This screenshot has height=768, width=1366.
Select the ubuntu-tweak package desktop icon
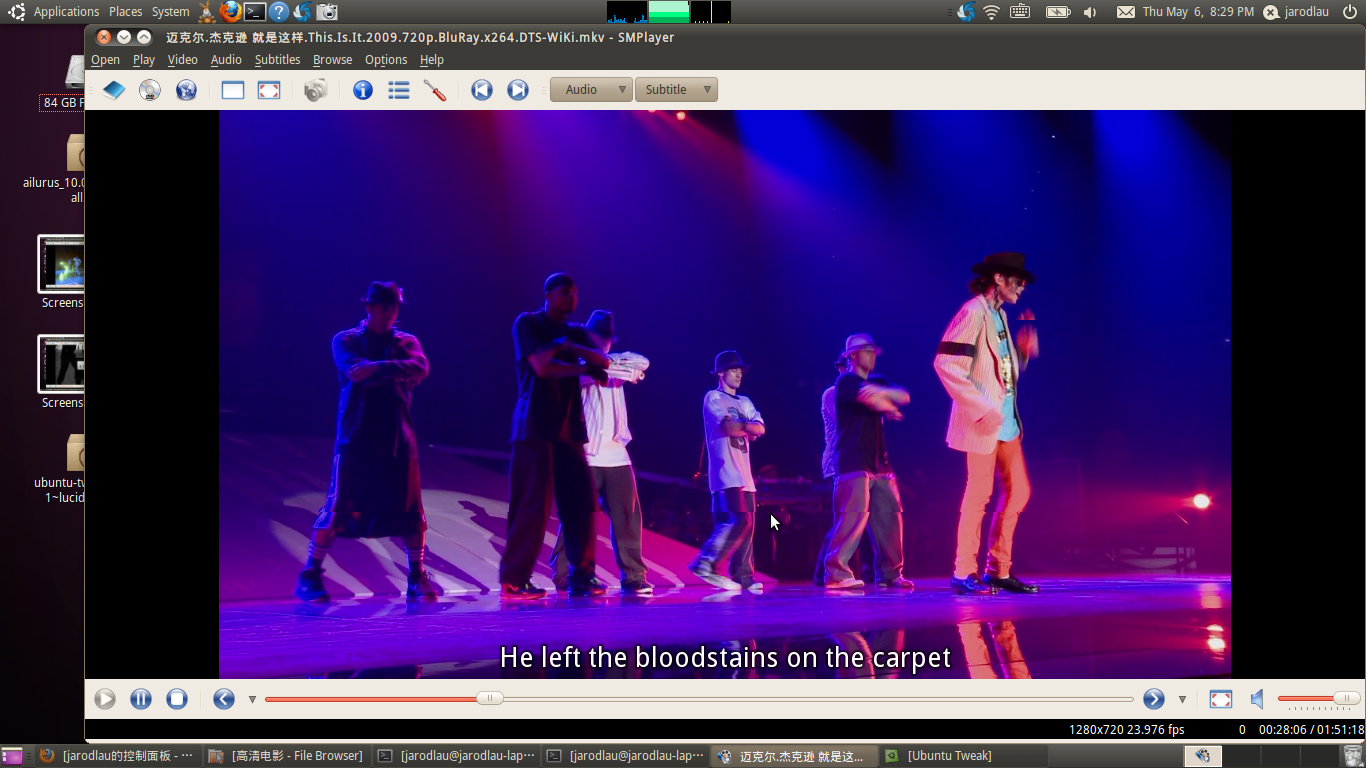pyautogui.click(x=62, y=470)
